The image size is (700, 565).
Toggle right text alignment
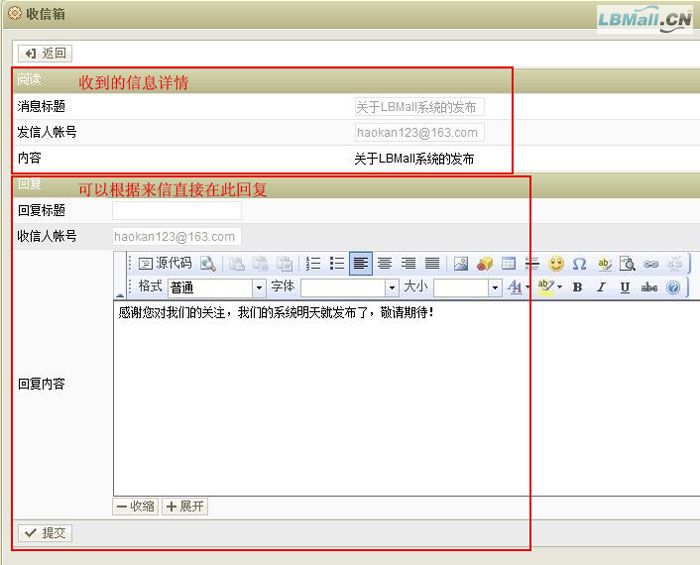[x=408, y=264]
